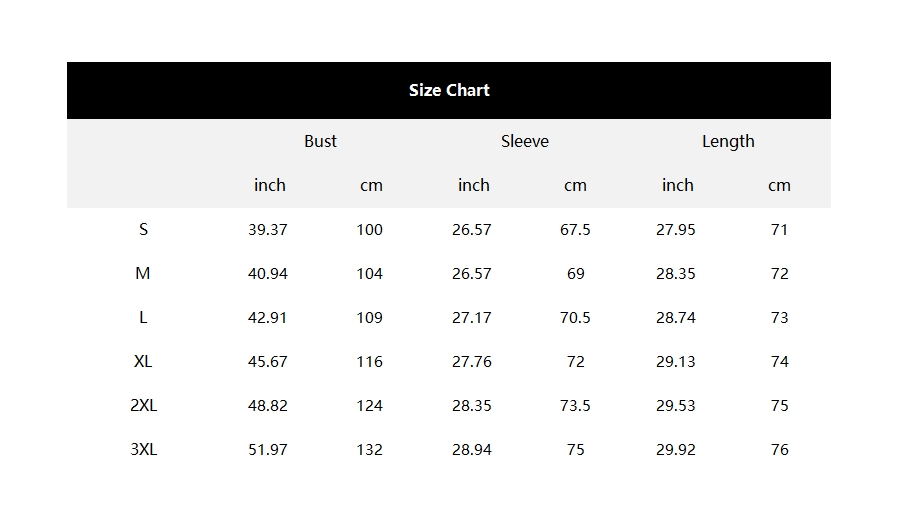Click the L size row label

143,317
